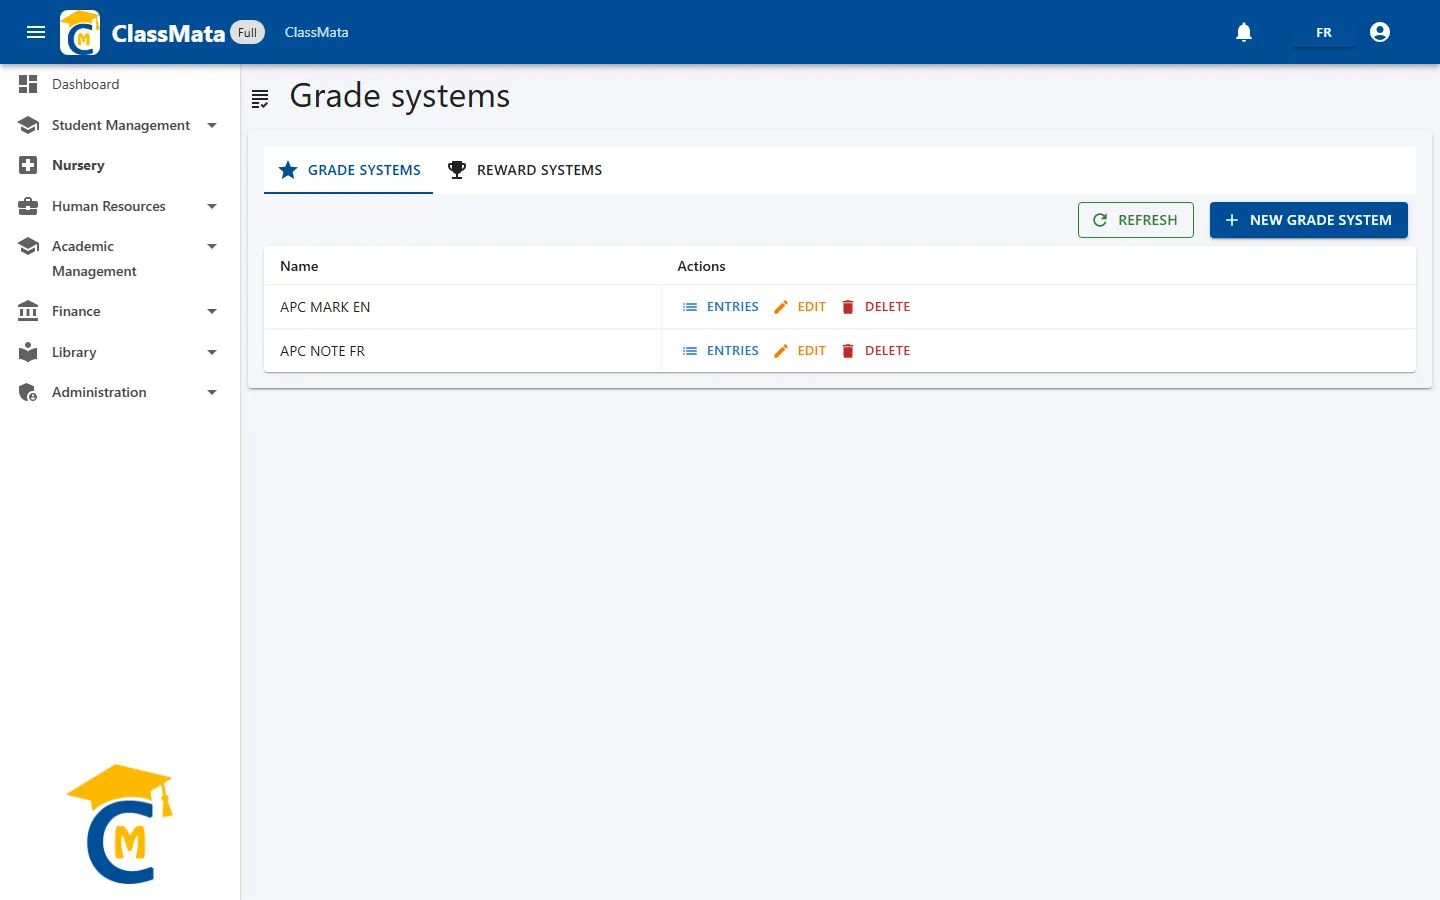1440x900 pixels.
Task: Click the Grade systems page title icon
Action: click(x=260, y=98)
